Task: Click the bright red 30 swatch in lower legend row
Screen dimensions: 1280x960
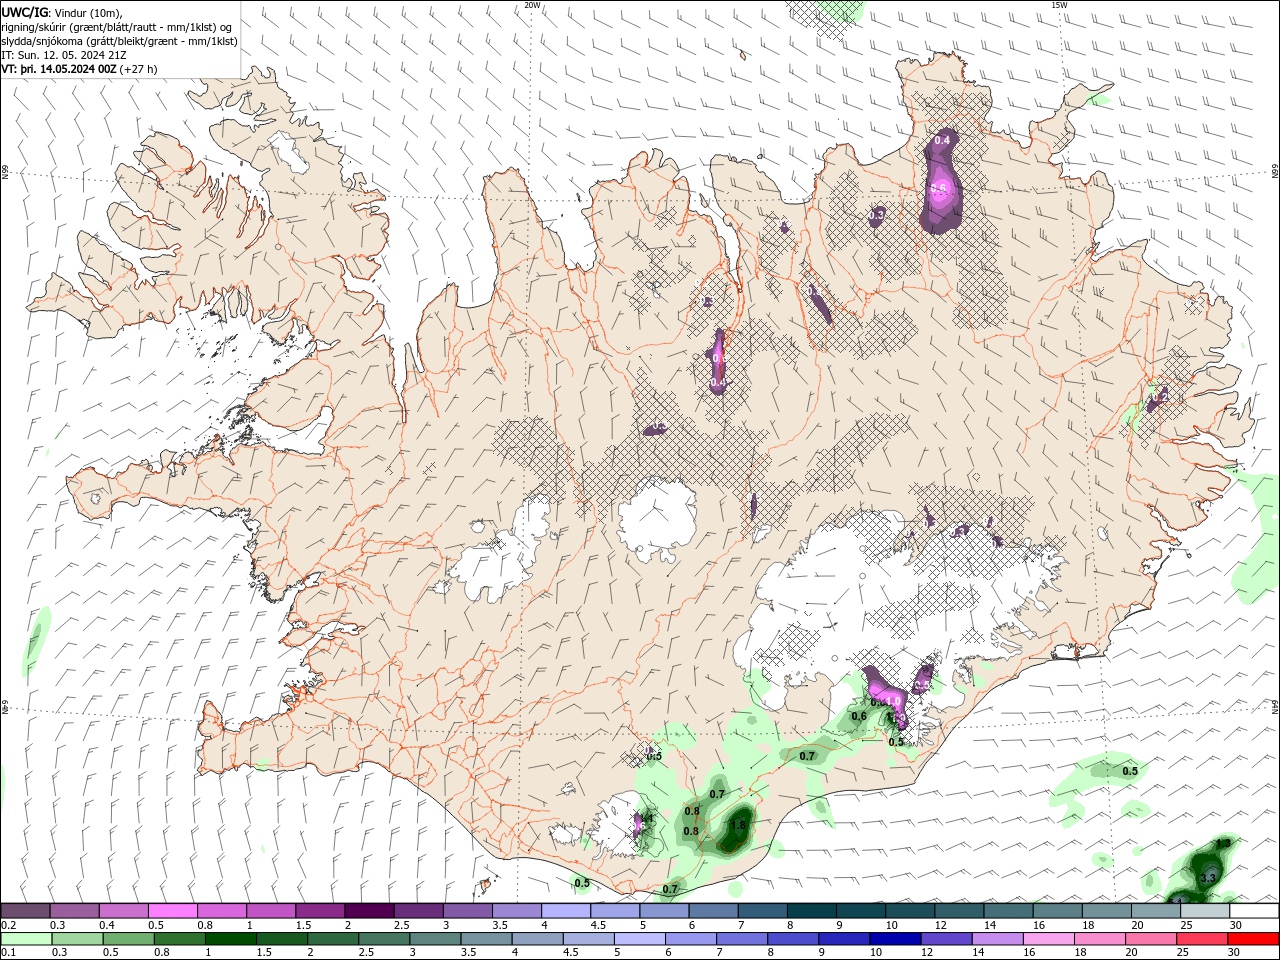Action: point(1252,939)
